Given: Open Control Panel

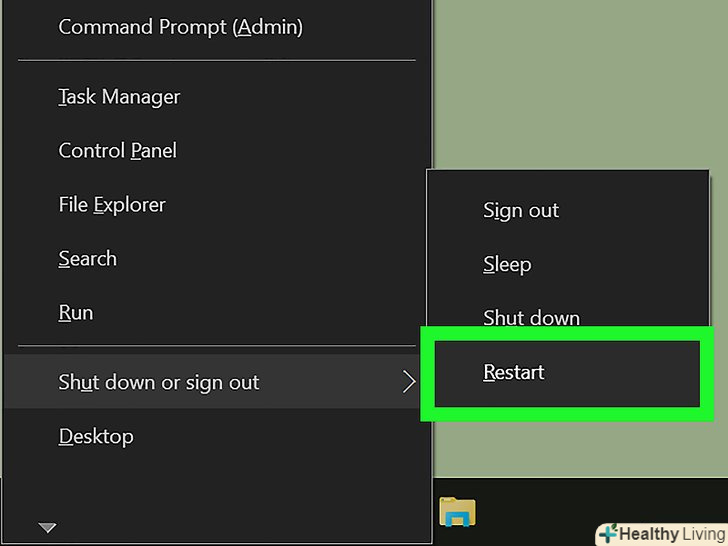Looking at the screenshot, I should [x=117, y=151].
